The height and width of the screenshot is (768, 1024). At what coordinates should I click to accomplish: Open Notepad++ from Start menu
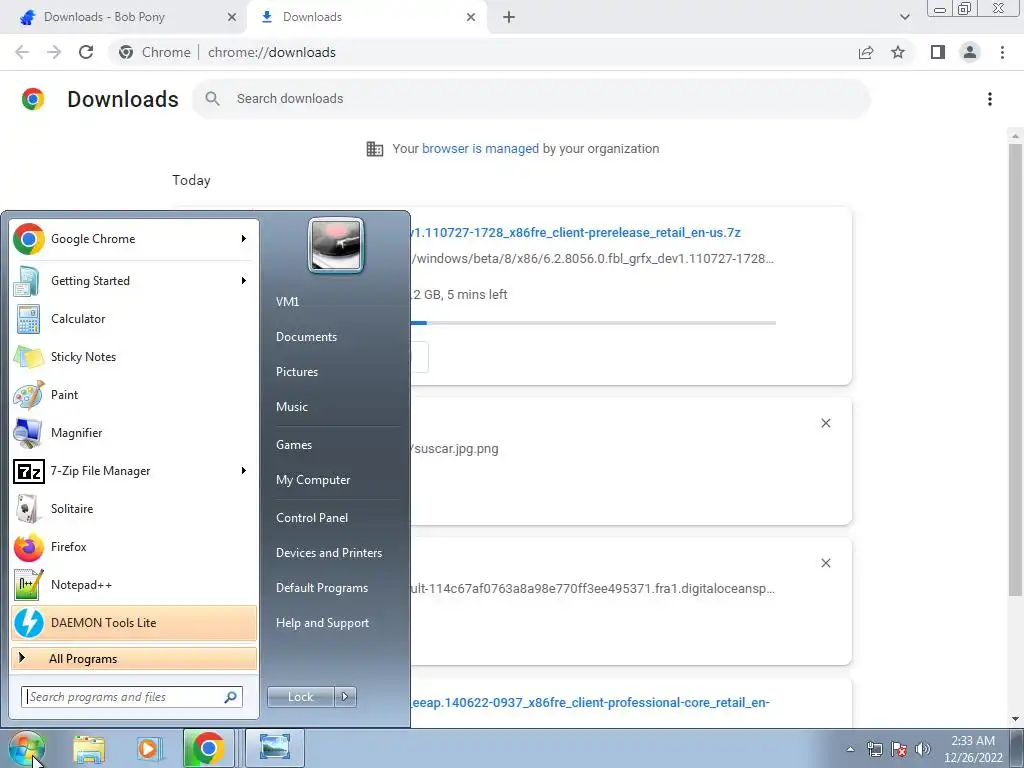click(134, 584)
